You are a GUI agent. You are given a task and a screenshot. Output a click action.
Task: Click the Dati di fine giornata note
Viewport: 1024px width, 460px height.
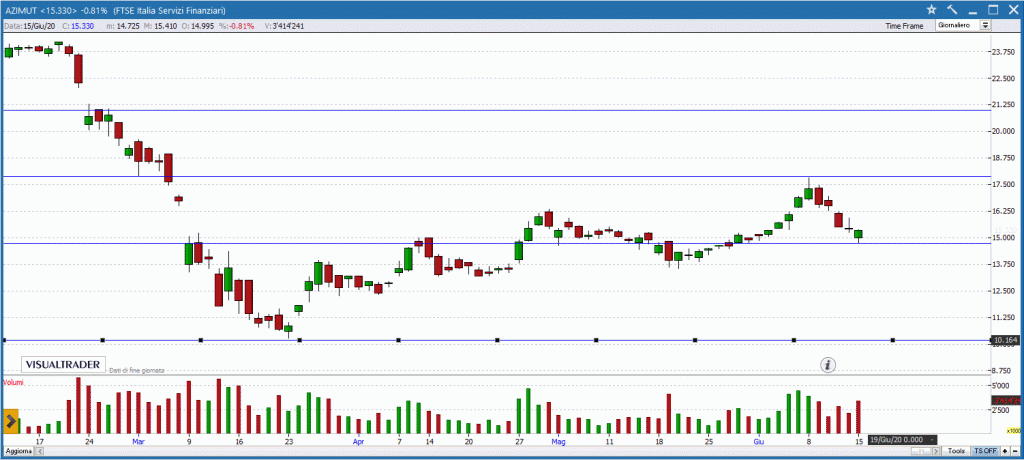(x=136, y=369)
